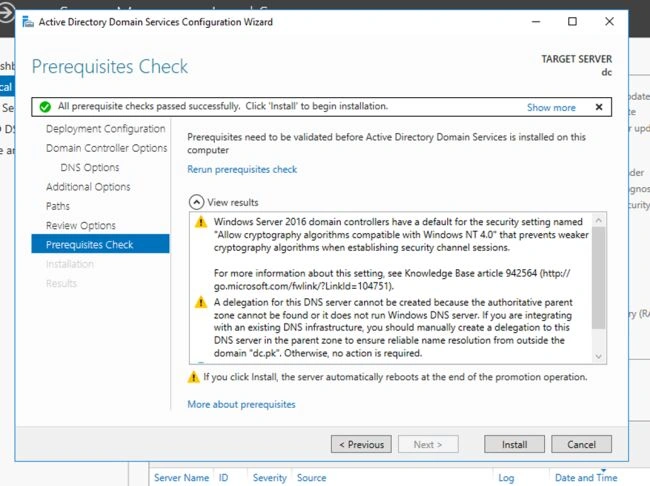Image resolution: width=650 pixels, height=486 pixels.
Task: Click the TARGET SERVER label
Action: [x=577, y=59]
